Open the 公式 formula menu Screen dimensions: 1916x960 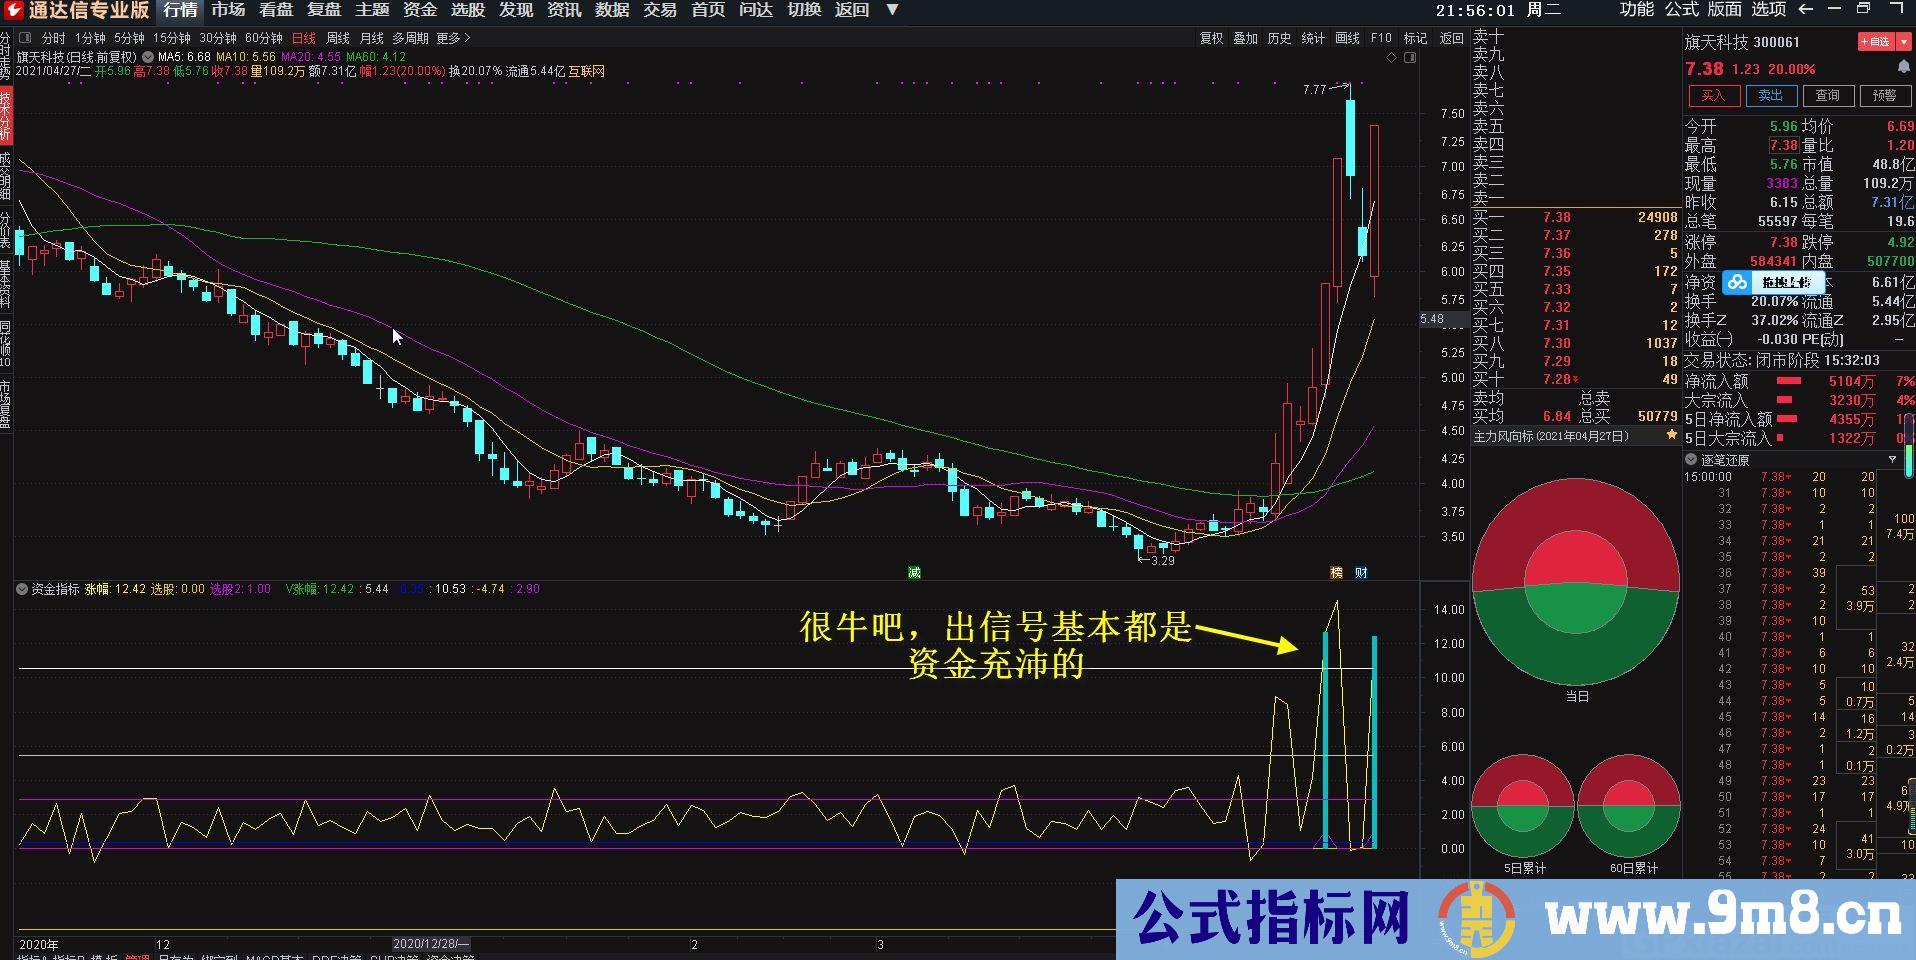pyautogui.click(x=1681, y=9)
